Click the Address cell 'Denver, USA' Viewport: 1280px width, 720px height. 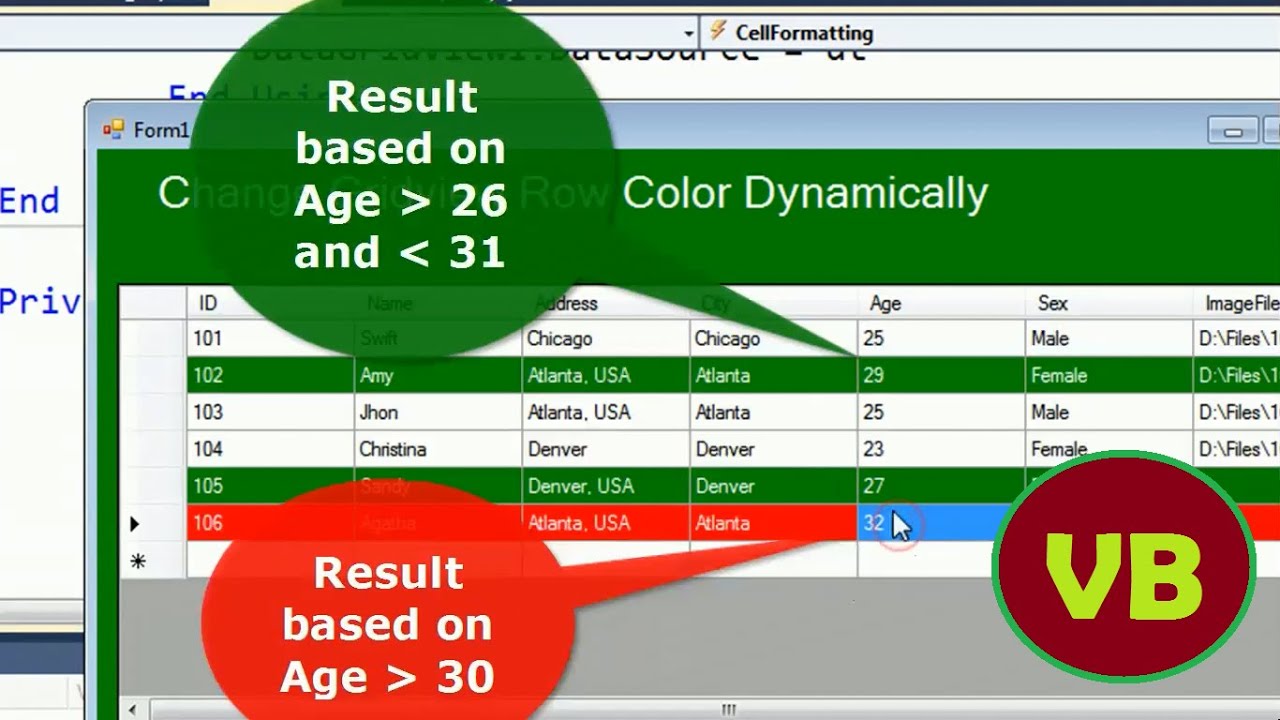point(606,487)
